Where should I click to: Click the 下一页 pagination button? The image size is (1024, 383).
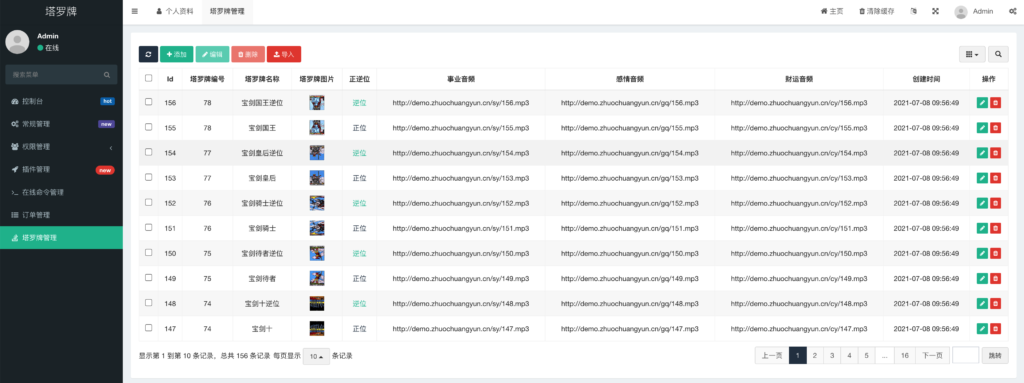tap(932, 356)
